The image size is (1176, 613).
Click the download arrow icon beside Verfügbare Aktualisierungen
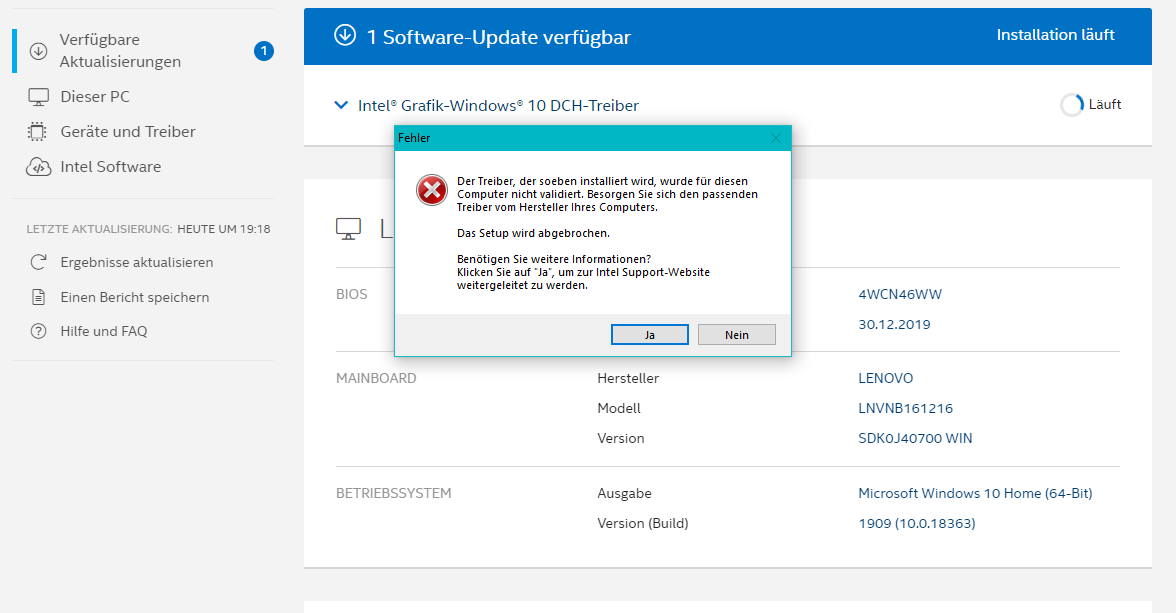(38, 51)
